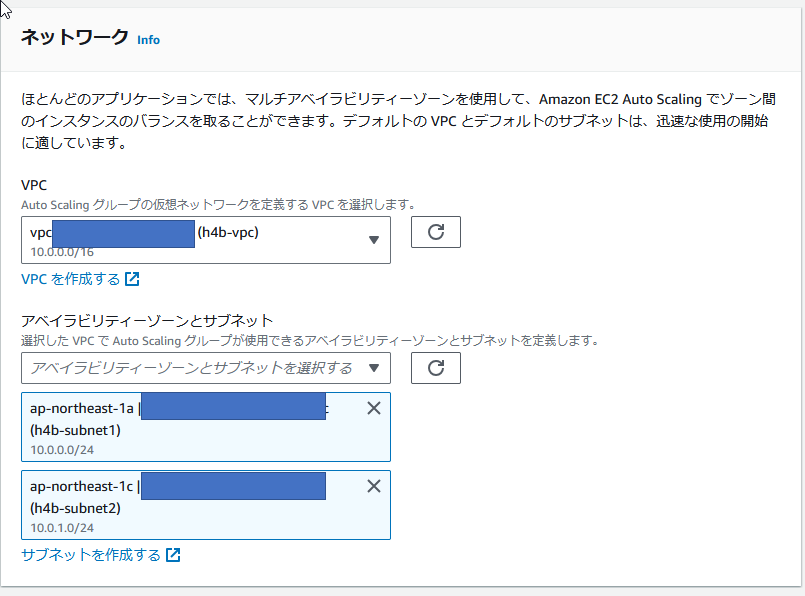Click the ap-northeast-1a h4b-subnet1 entry

[206, 427]
